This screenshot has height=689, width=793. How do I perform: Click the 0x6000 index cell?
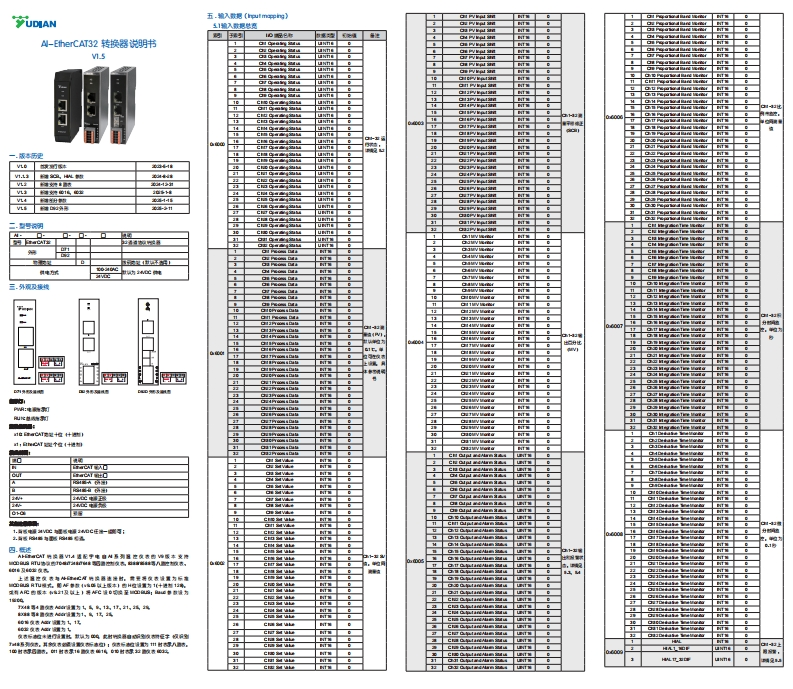coord(217,144)
